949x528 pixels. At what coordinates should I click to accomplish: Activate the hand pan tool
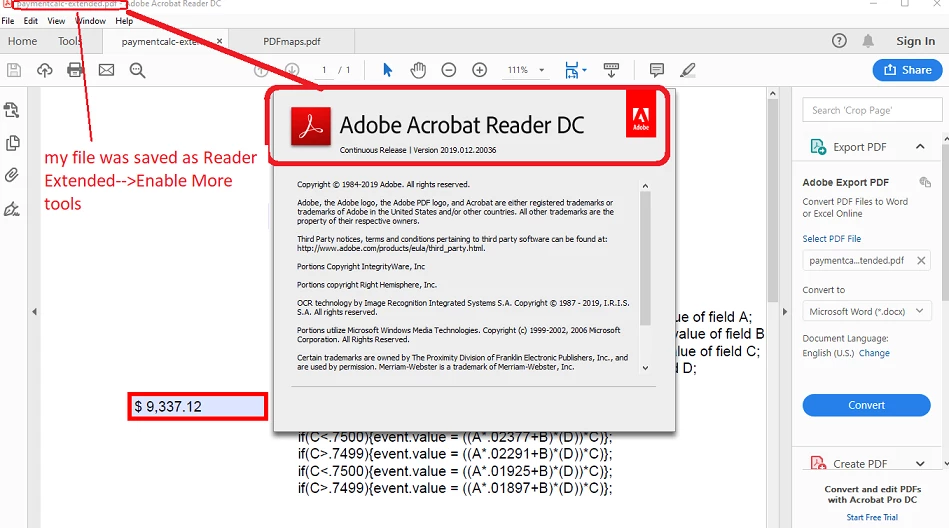tap(418, 70)
